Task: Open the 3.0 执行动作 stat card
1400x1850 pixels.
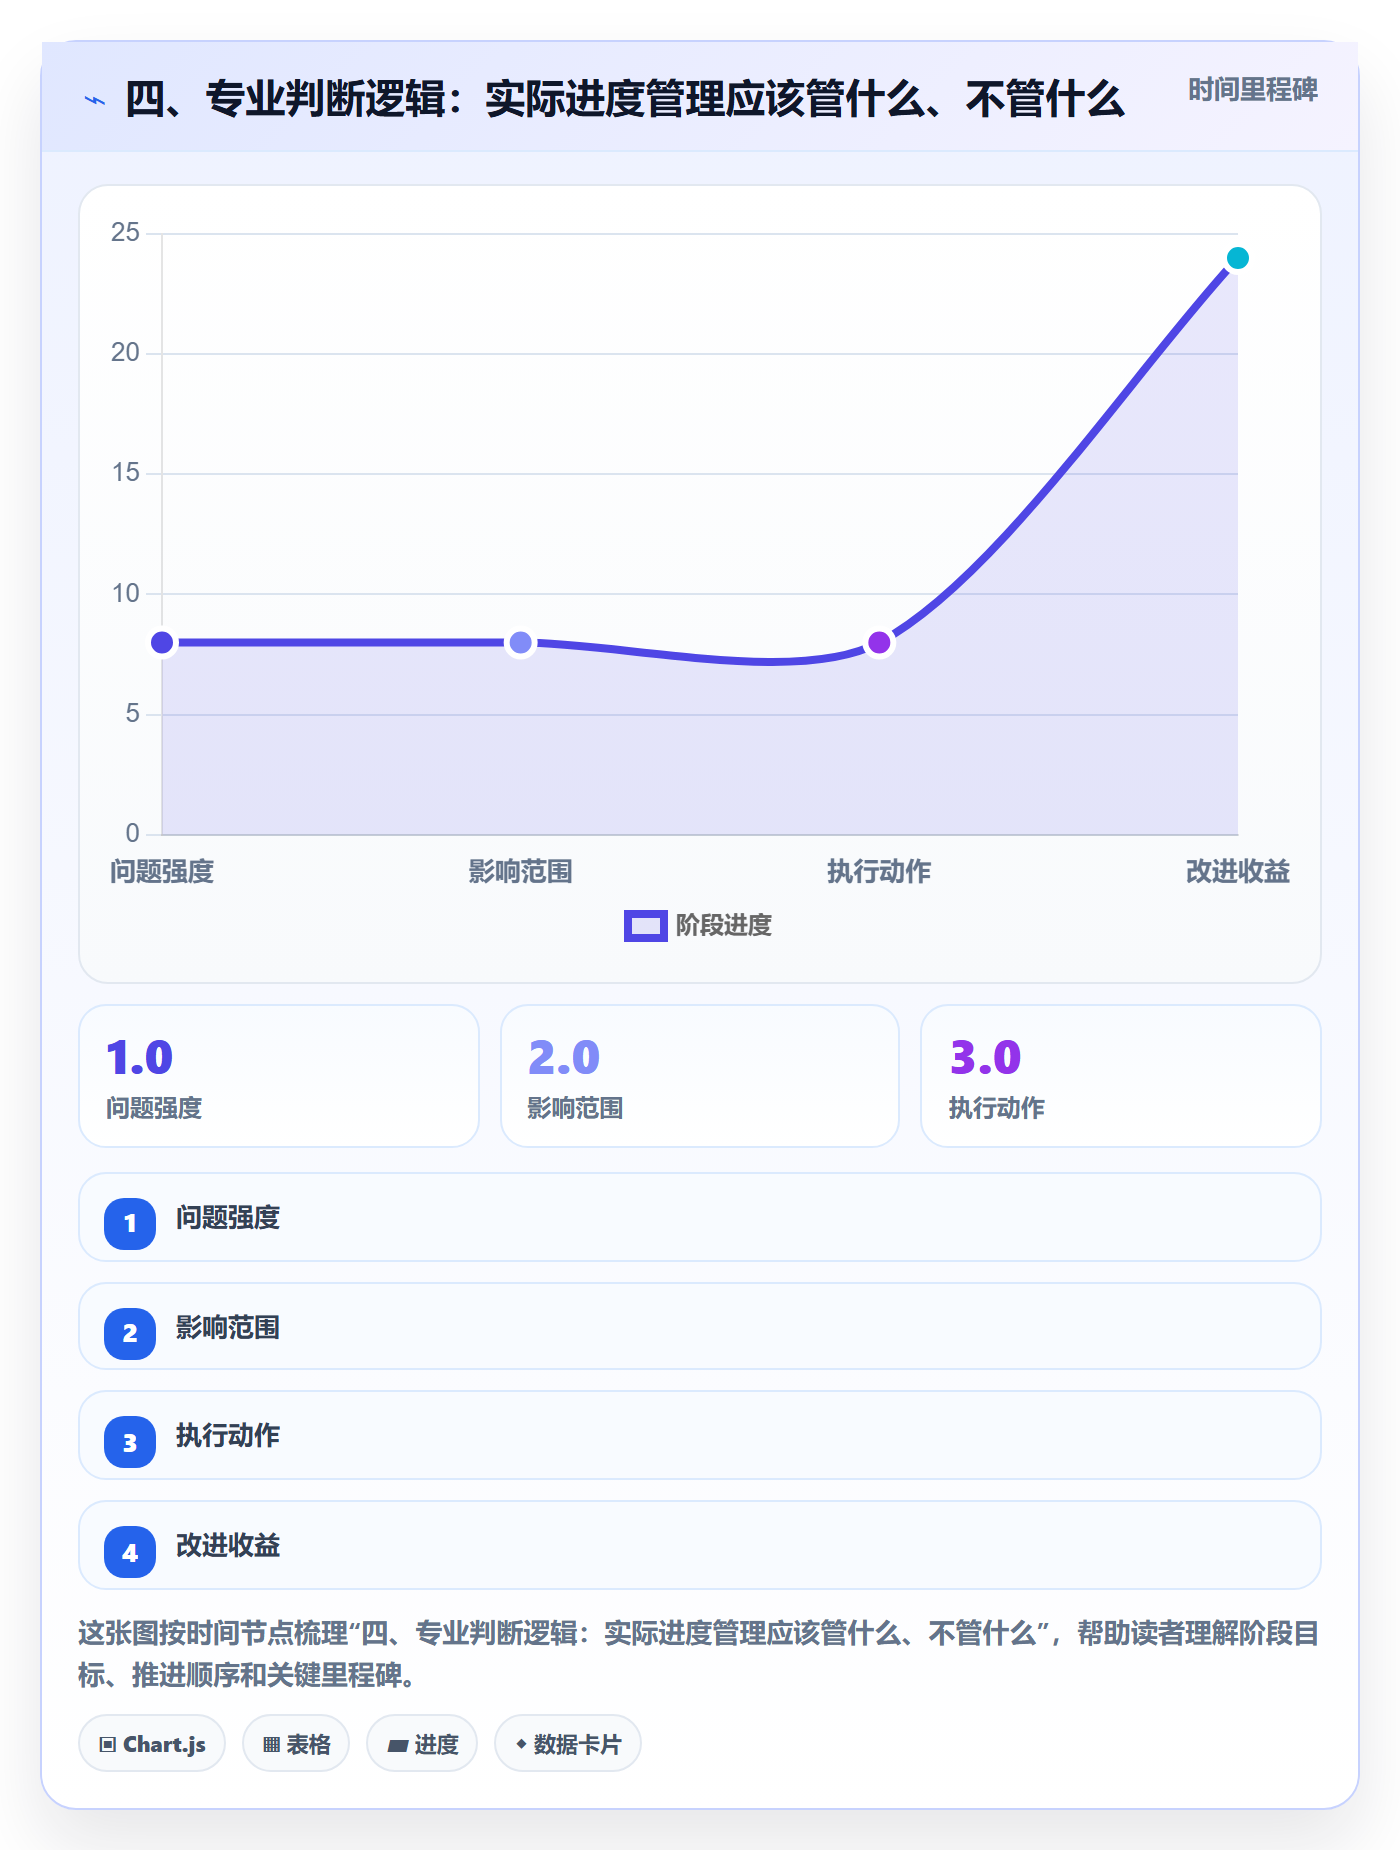Action: (1121, 1076)
